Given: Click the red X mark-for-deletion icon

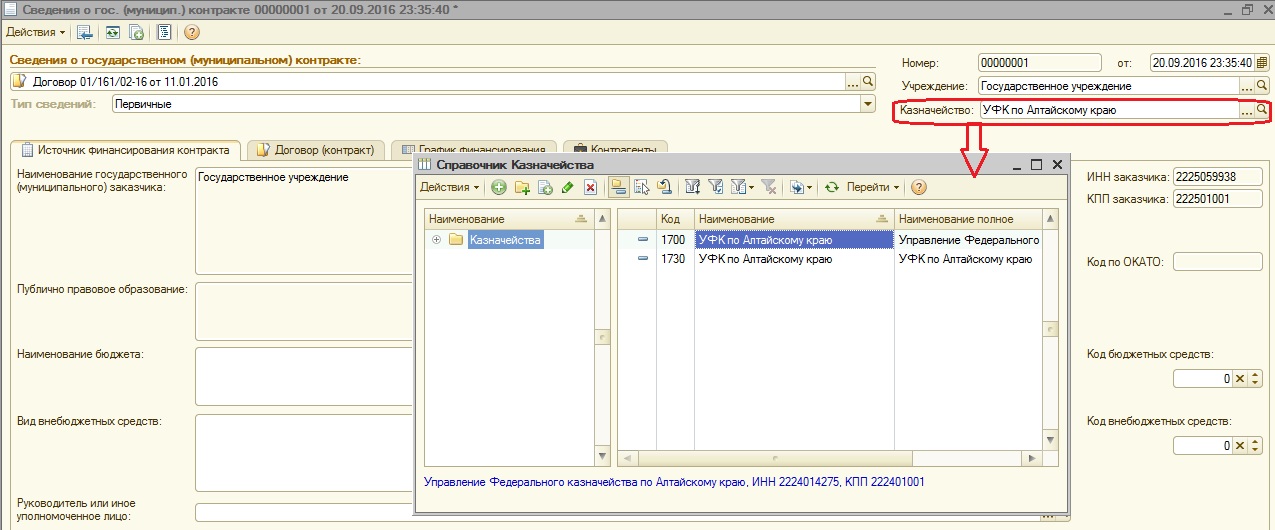Looking at the screenshot, I should pyautogui.click(x=590, y=187).
